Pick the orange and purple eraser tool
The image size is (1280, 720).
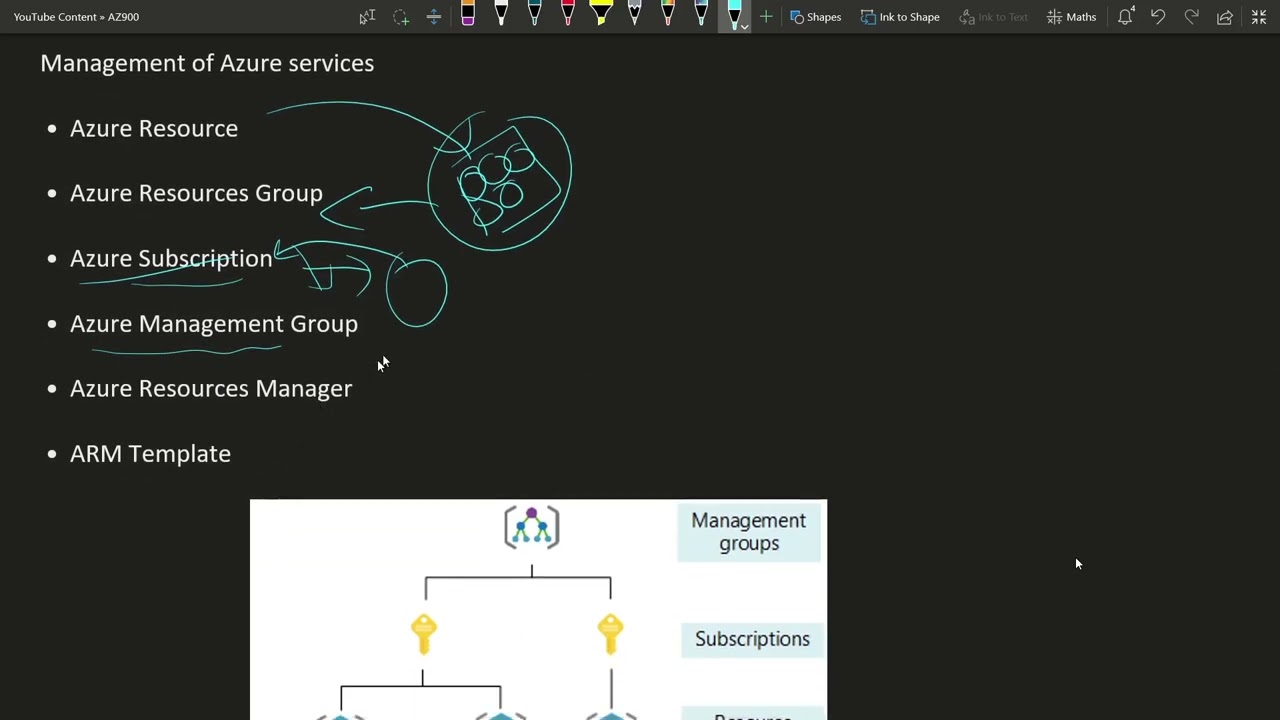pyautogui.click(x=468, y=14)
